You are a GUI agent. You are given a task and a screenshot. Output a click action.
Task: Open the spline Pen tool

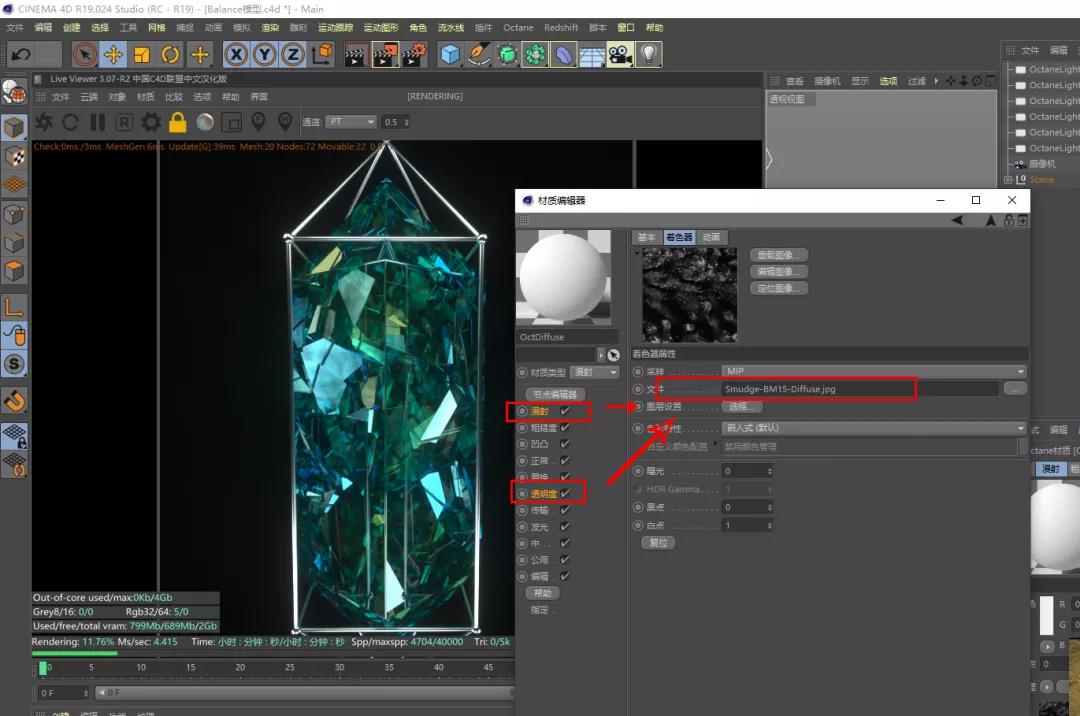click(479, 54)
